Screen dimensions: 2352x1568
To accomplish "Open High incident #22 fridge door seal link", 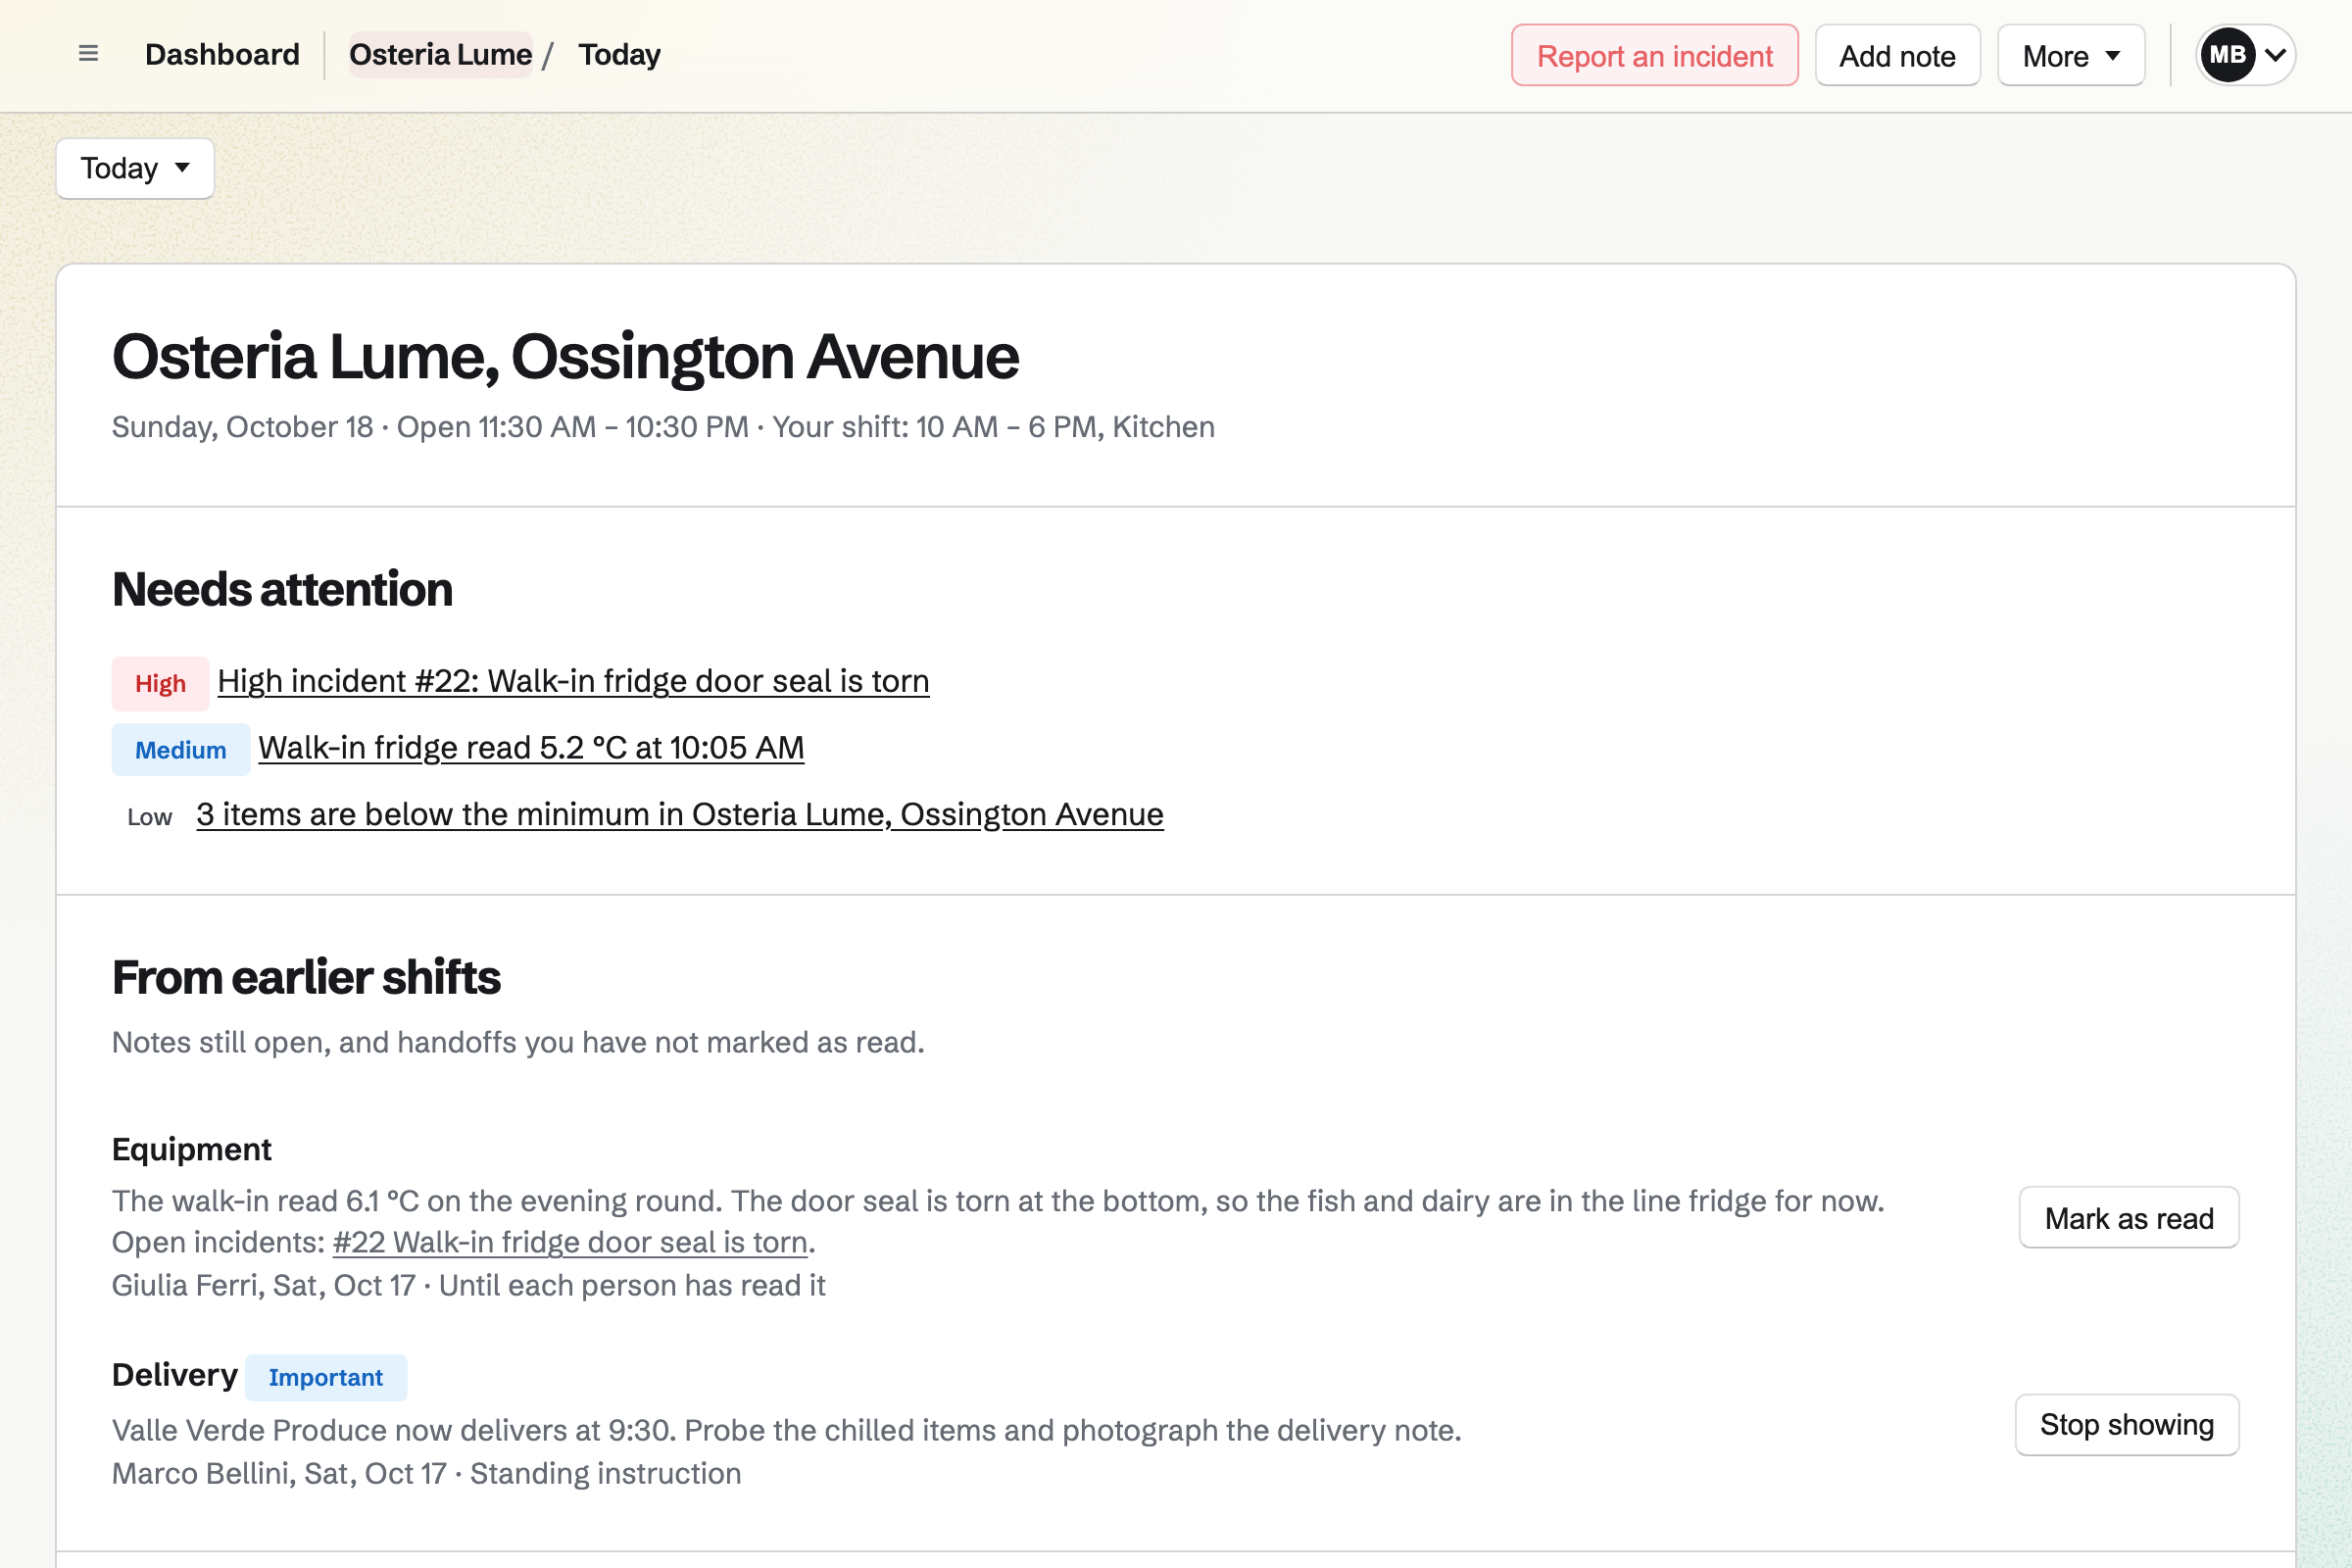I will pos(573,681).
